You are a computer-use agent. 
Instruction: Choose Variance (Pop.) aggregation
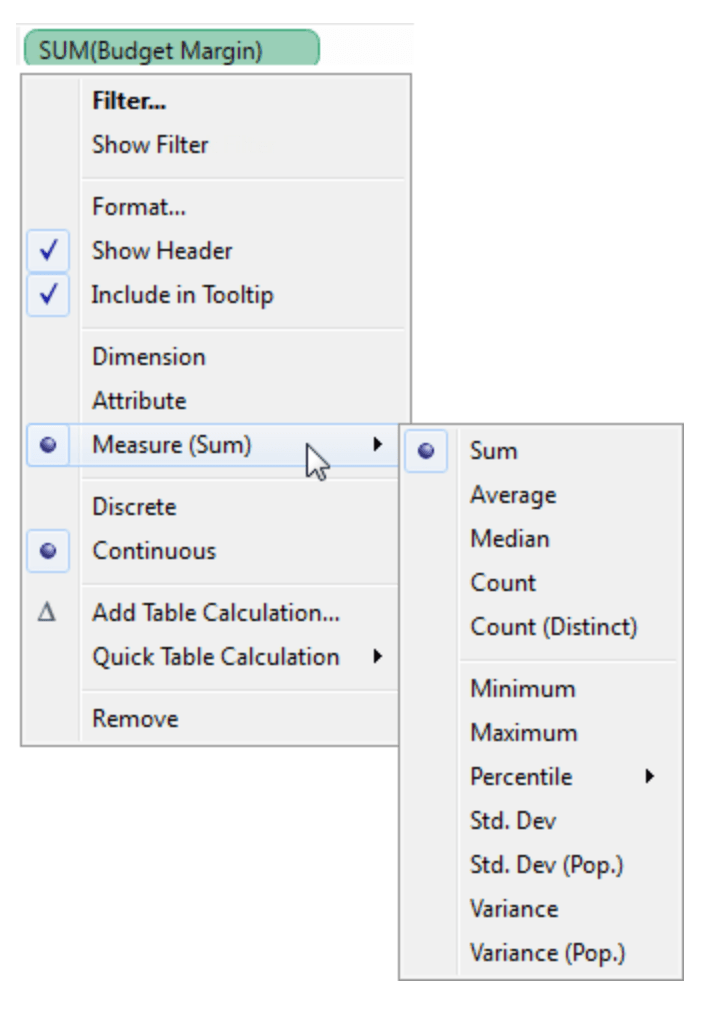click(x=547, y=953)
